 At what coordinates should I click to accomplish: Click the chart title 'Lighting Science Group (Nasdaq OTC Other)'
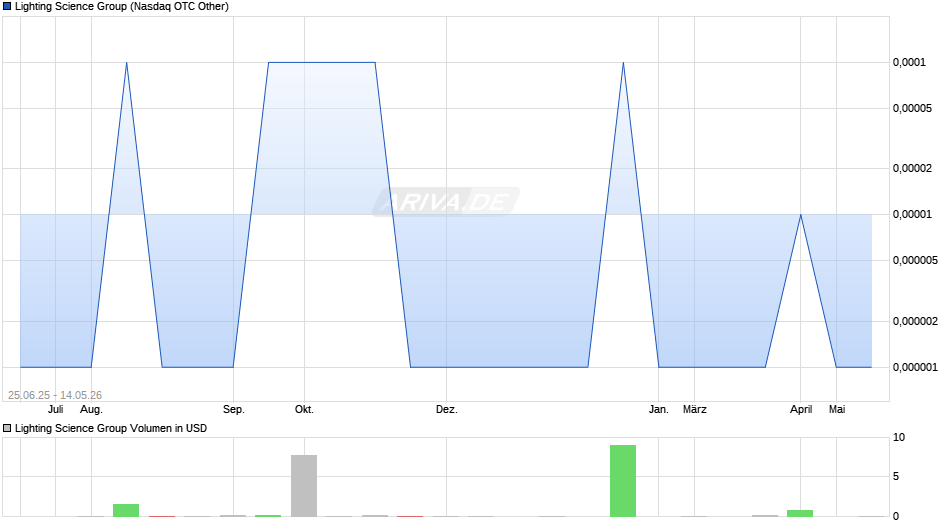(122, 7)
